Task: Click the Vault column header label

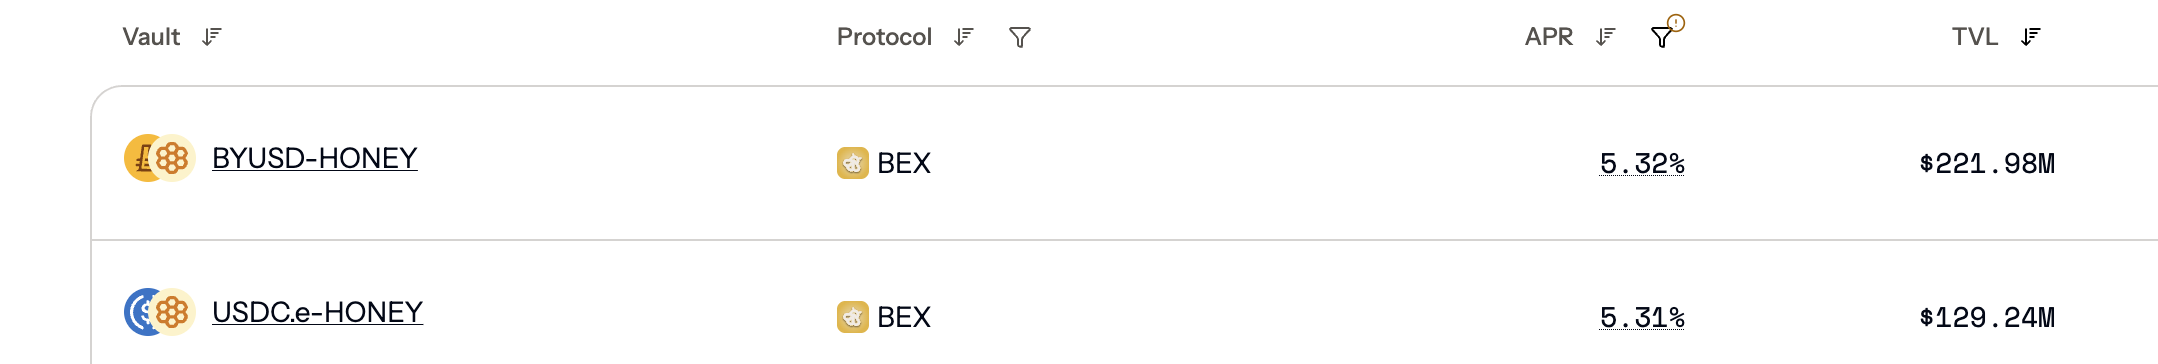Action: (151, 37)
